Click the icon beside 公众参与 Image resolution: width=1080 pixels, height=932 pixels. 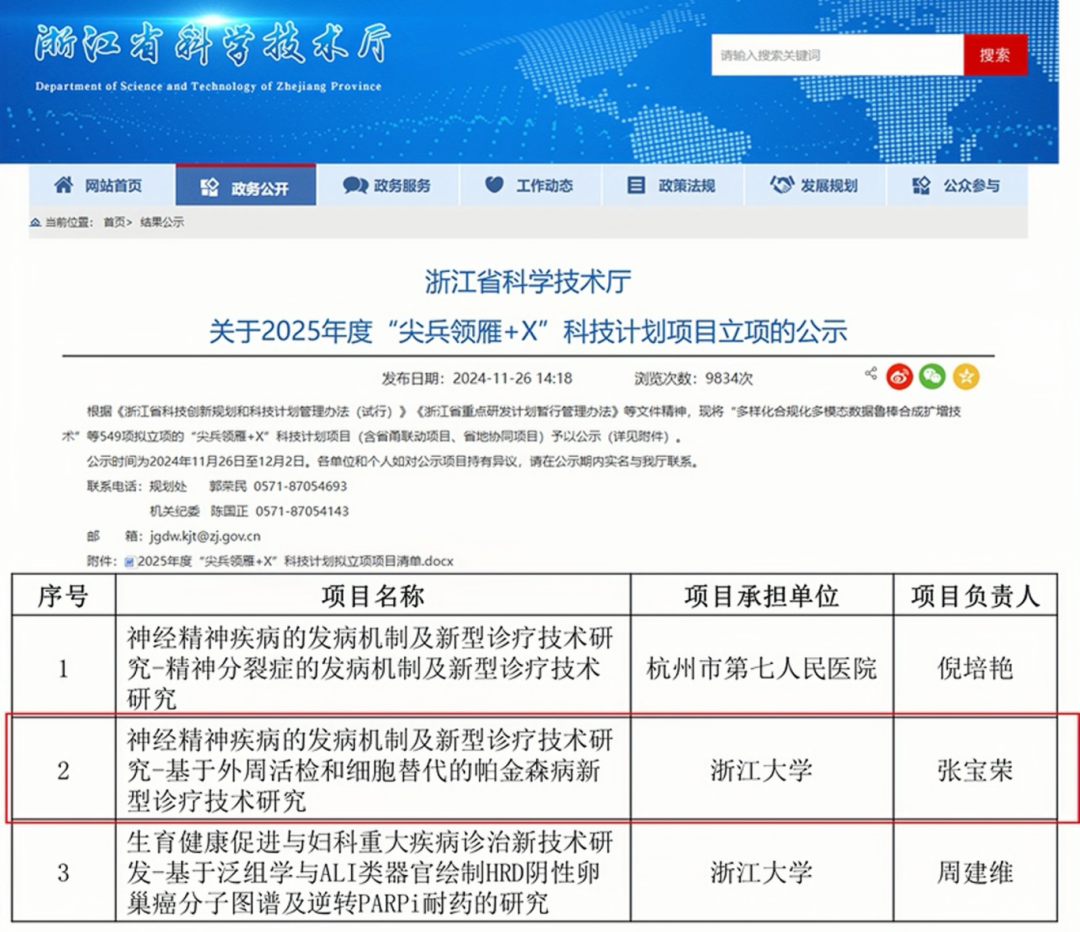click(x=921, y=185)
